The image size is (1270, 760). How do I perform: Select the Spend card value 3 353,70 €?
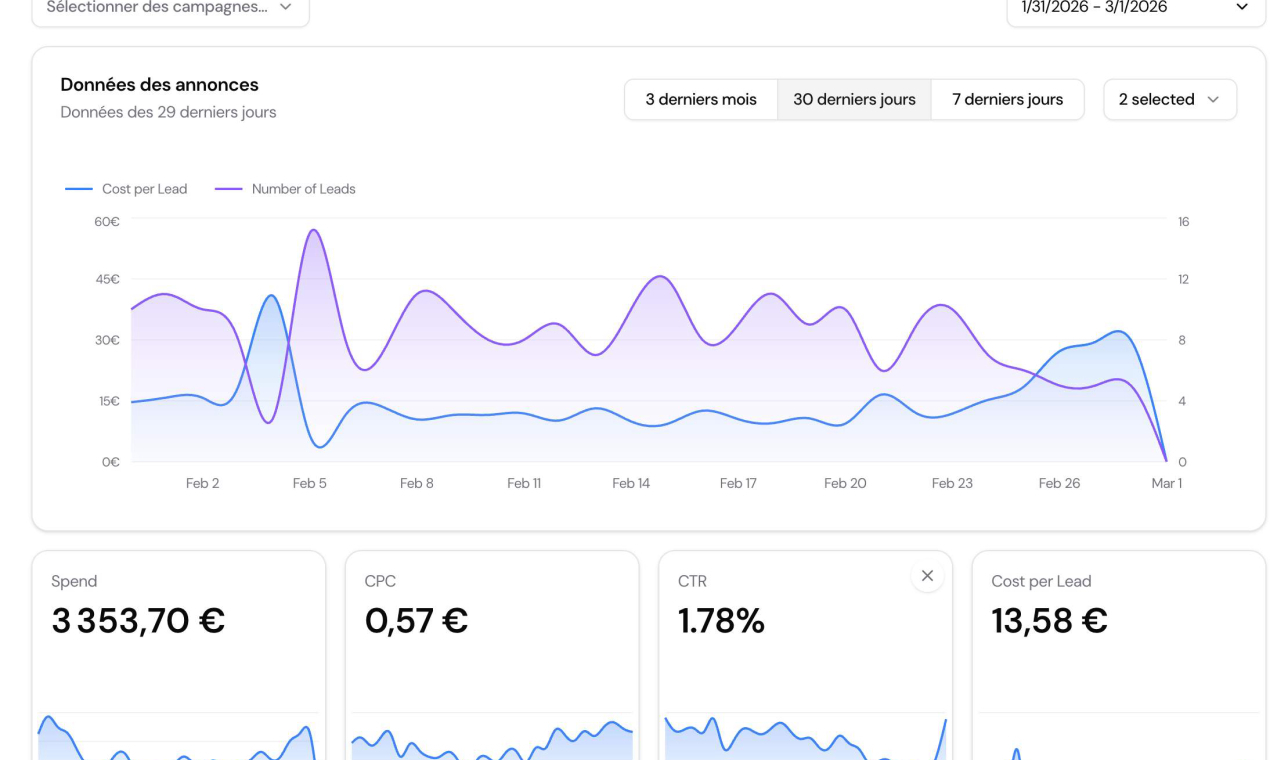138,621
